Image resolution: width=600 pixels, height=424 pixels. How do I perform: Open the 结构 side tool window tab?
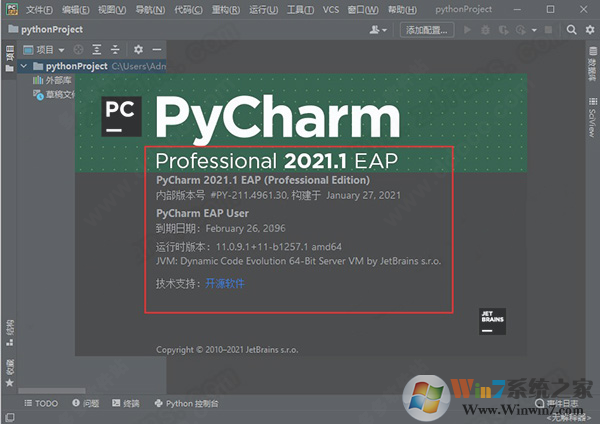pos(10,333)
